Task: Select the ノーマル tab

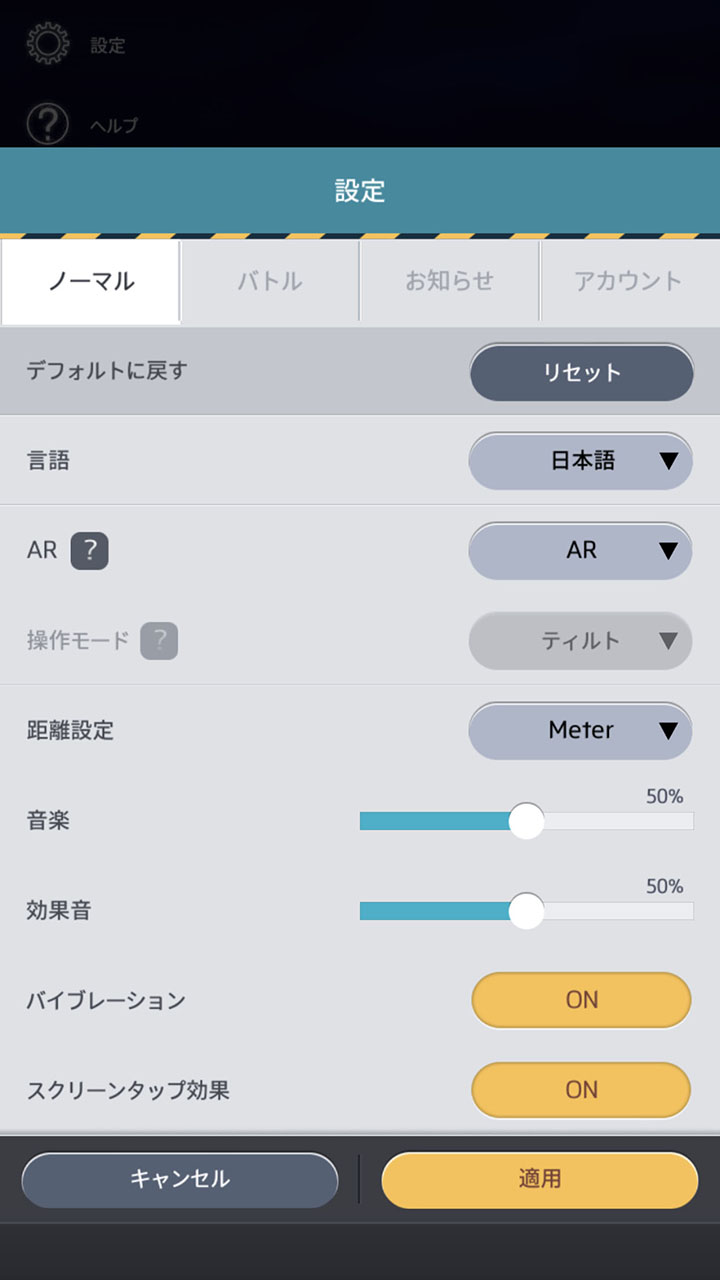Action: pyautogui.click(x=91, y=281)
